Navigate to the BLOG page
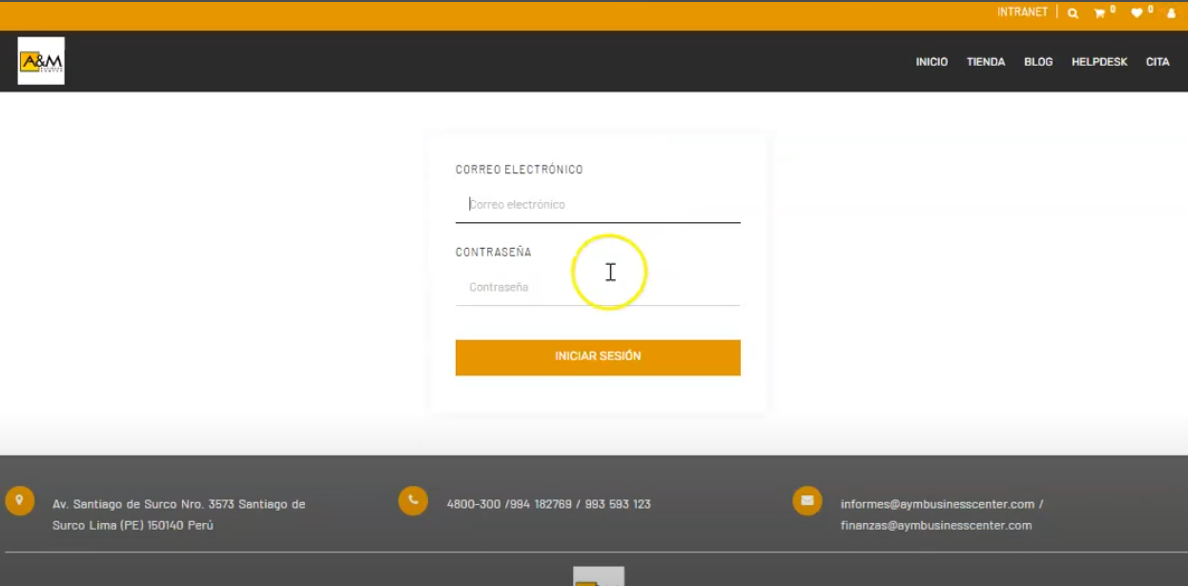 point(1038,62)
